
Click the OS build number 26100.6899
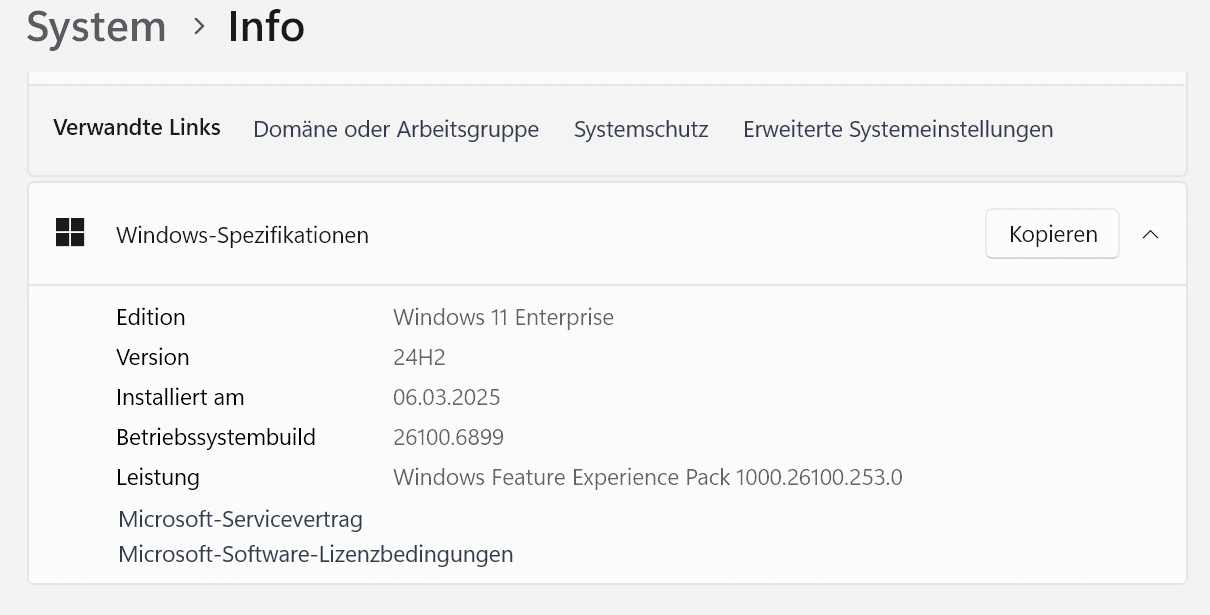(x=448, y=437)
